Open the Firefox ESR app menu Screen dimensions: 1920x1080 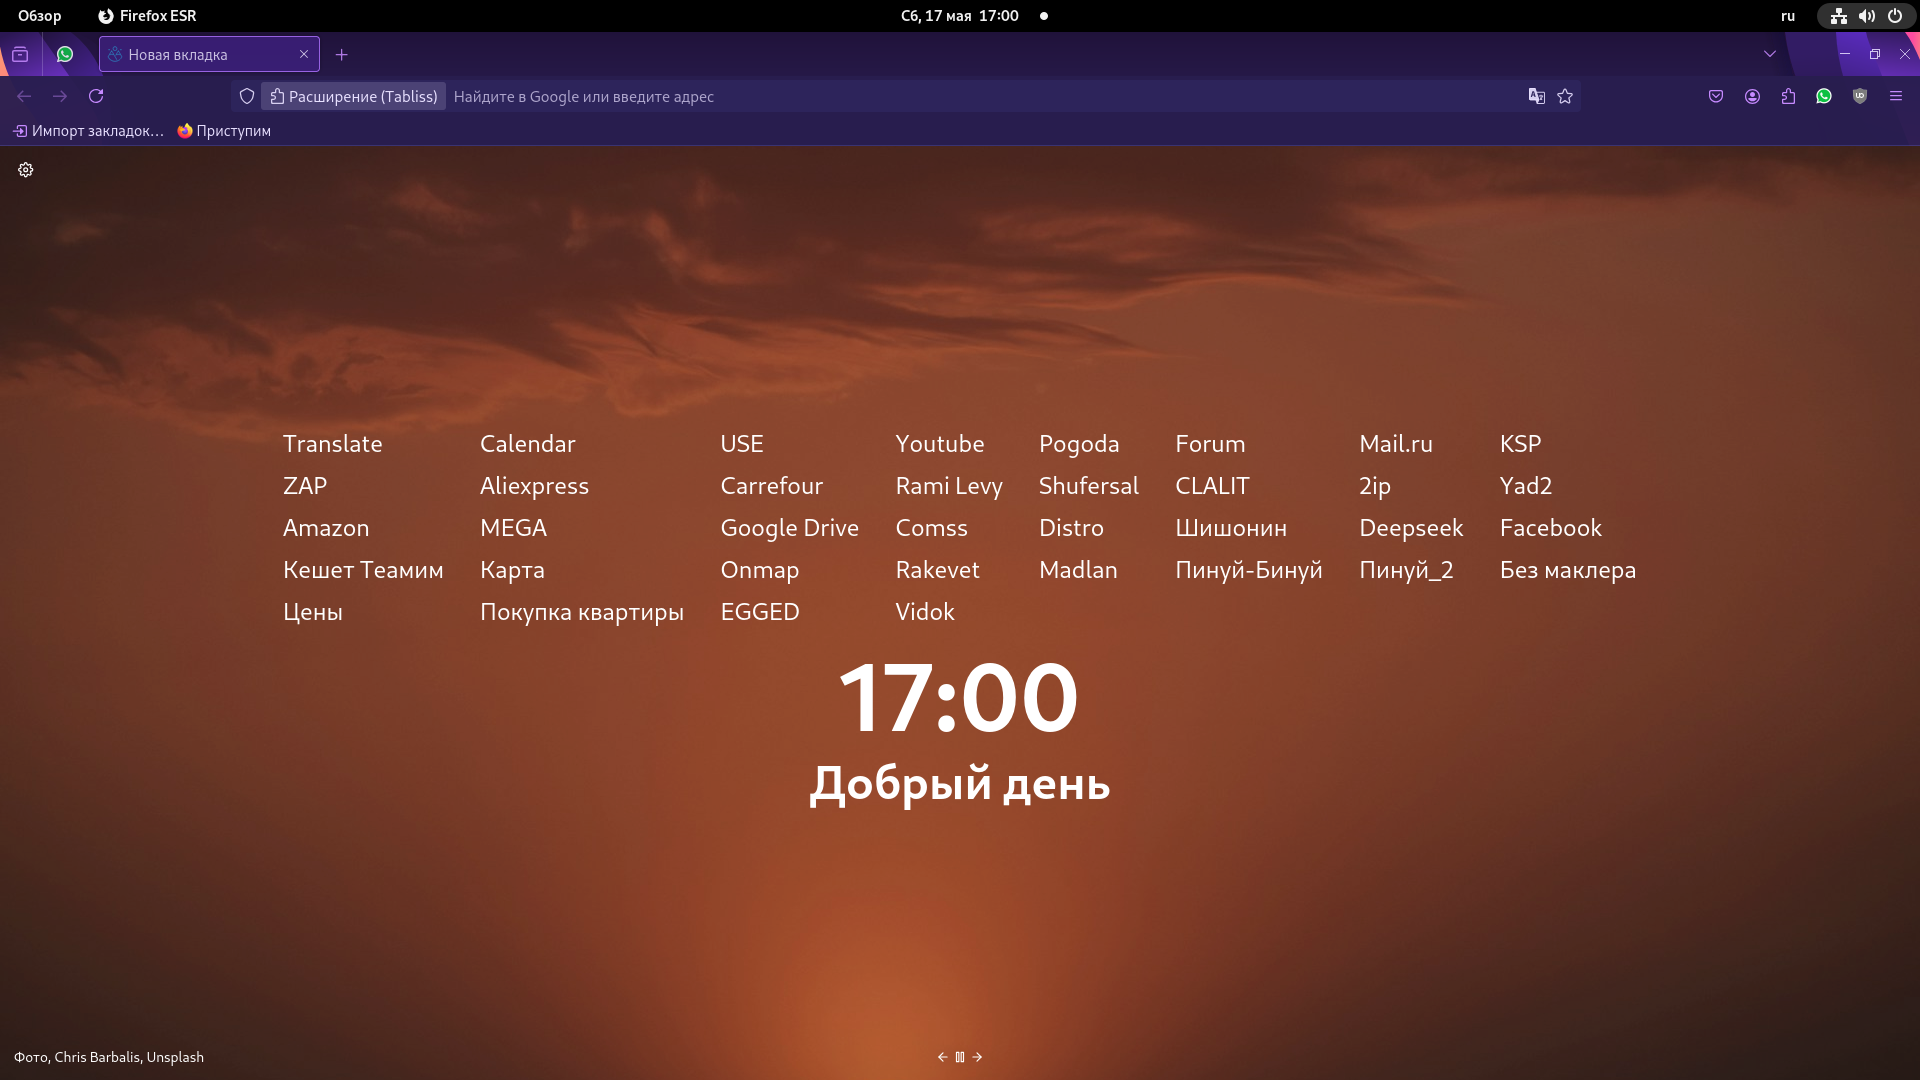(147, 16)
